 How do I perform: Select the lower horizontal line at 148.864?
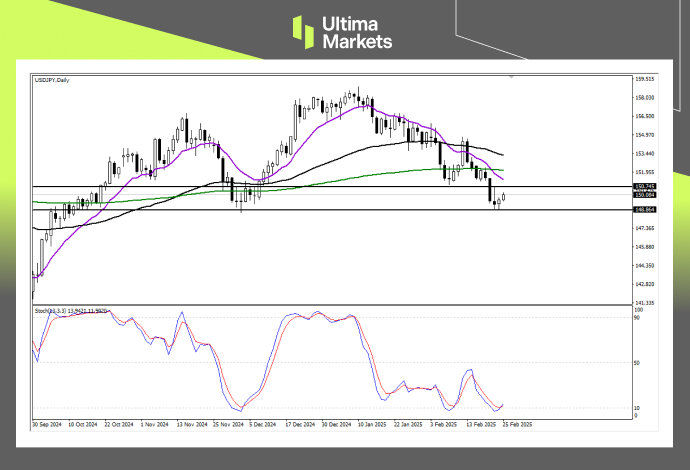pos(300,210)
